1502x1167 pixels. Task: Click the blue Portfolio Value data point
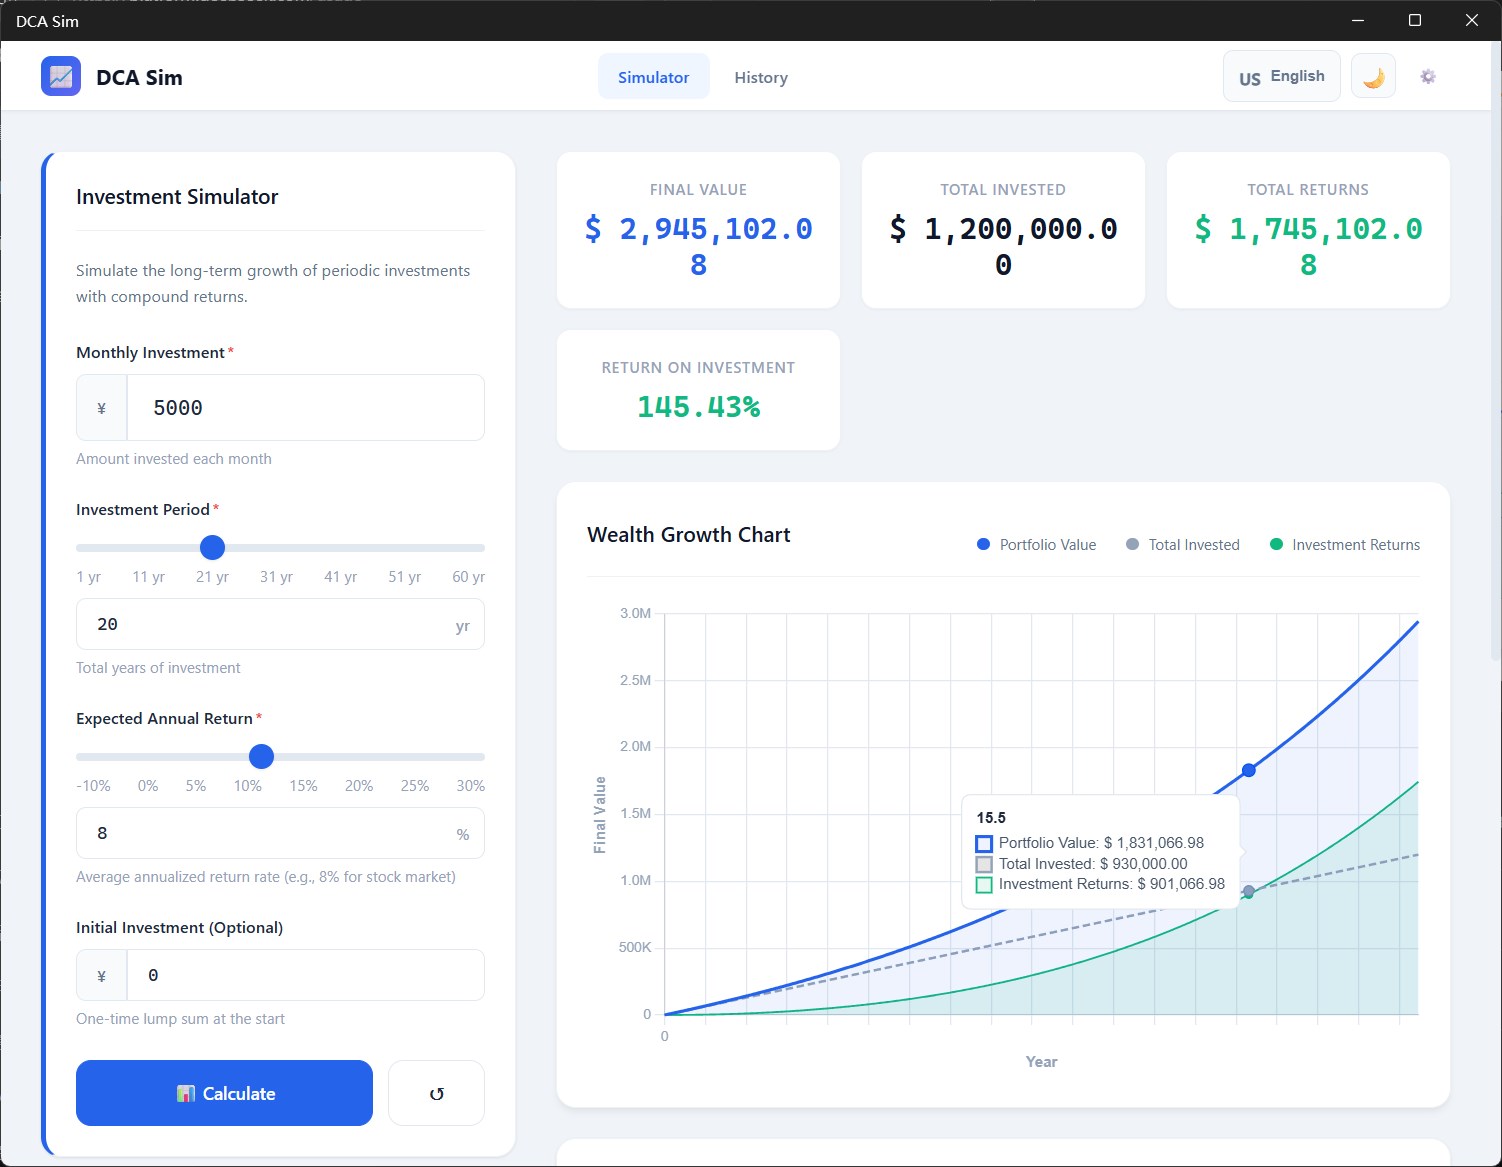click(x=1248, y=770)
